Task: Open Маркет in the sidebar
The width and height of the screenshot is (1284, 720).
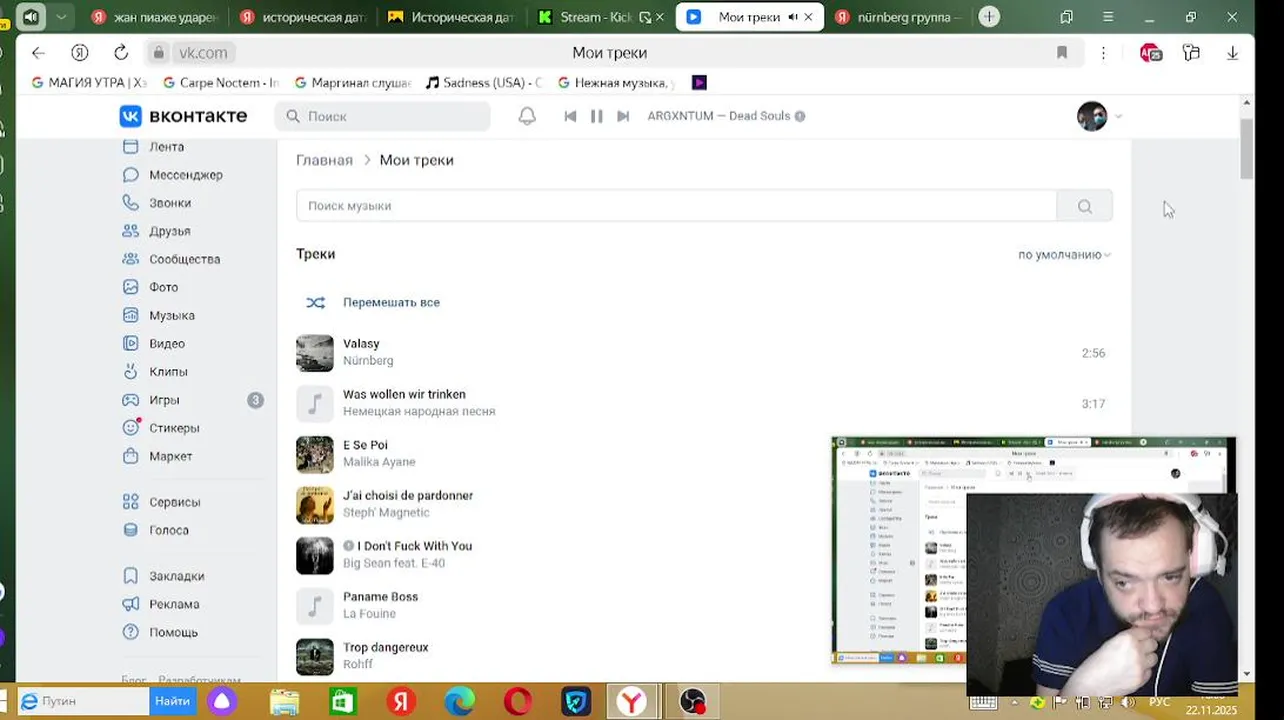Action: click(x=170, y=456)
